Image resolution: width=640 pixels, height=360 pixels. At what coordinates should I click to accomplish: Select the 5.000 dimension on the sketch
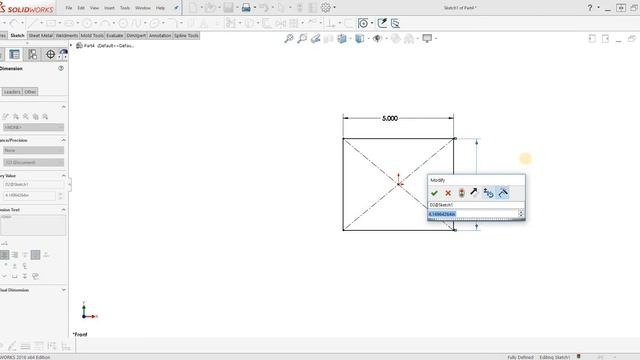pyautogui.click(x=390, y=118)
